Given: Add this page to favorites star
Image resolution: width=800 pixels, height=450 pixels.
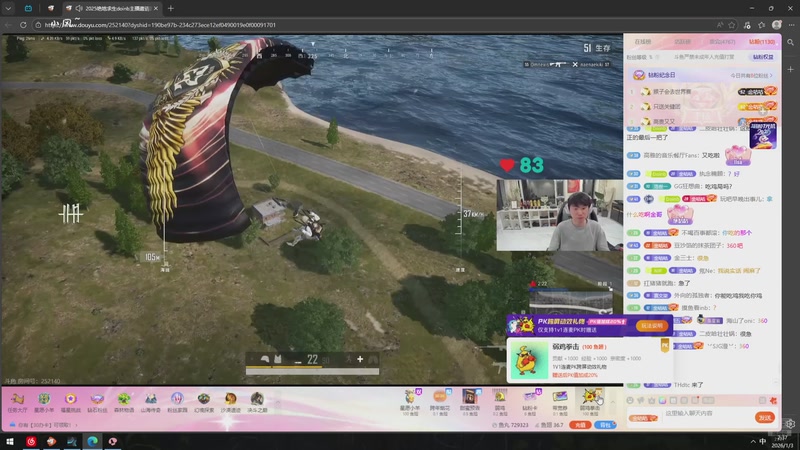Looking at the screenshot, I should click(x=732, y=24).
